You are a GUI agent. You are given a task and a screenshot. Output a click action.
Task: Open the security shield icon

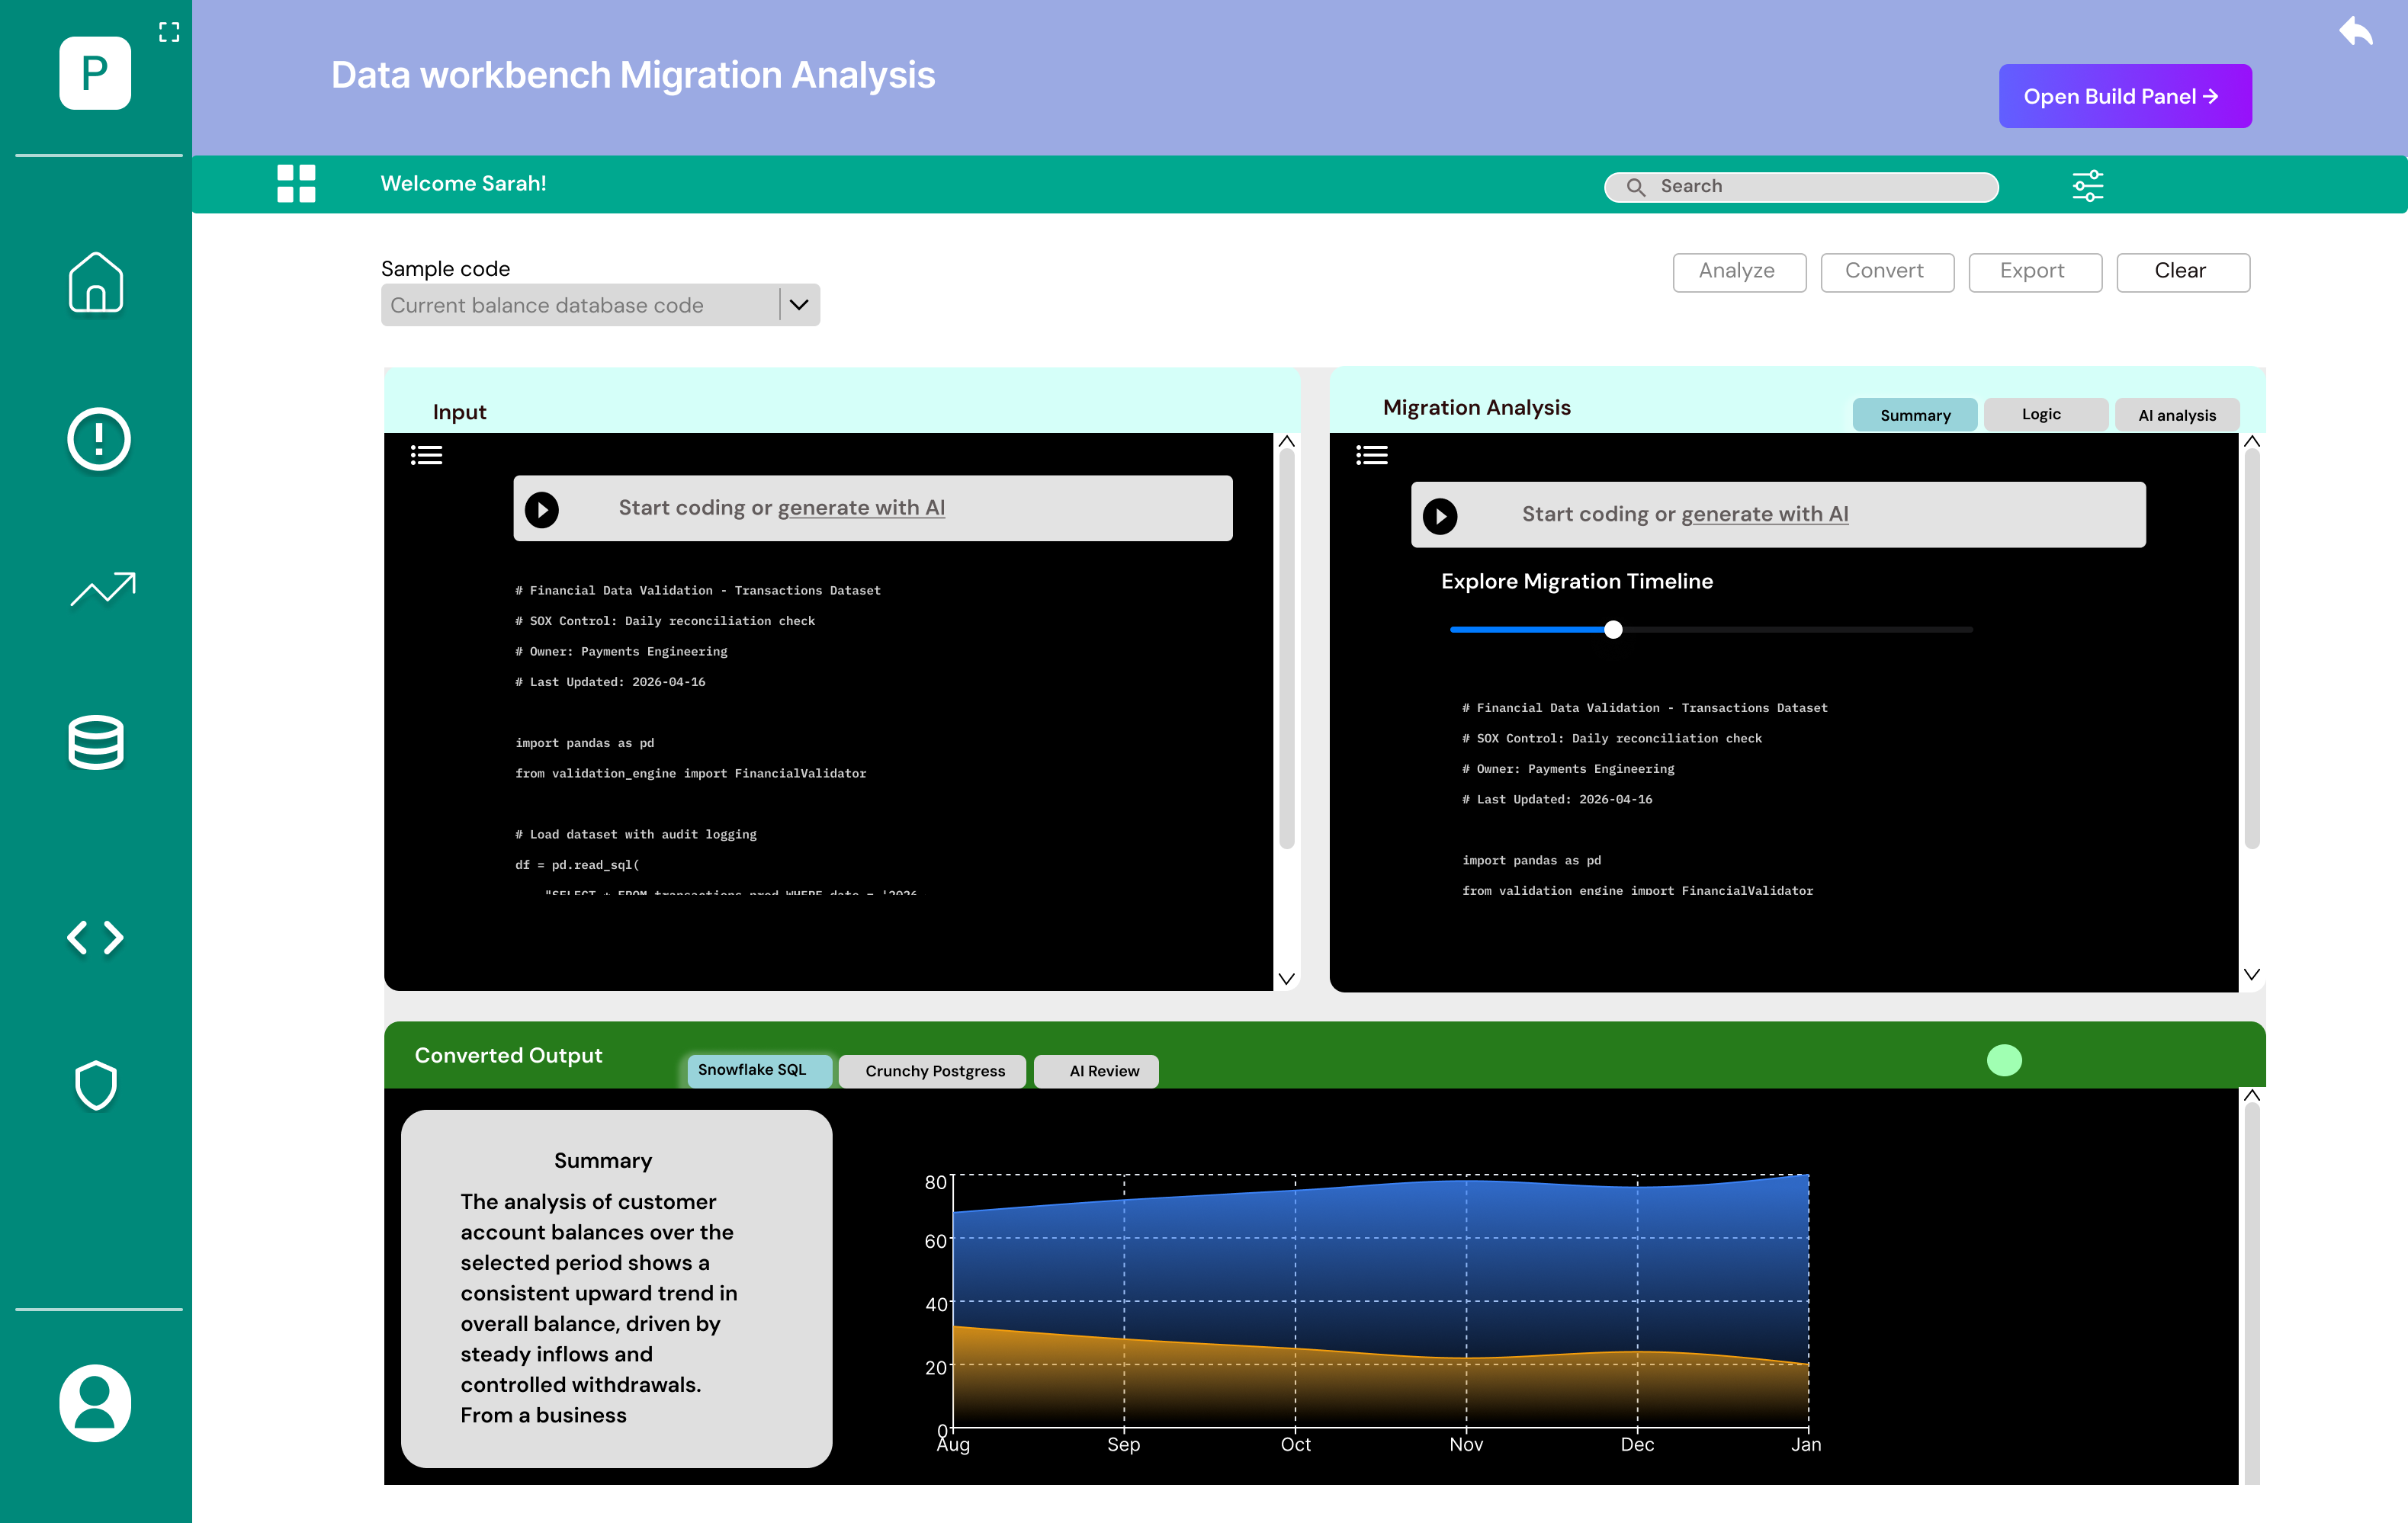click(96, 1086)
